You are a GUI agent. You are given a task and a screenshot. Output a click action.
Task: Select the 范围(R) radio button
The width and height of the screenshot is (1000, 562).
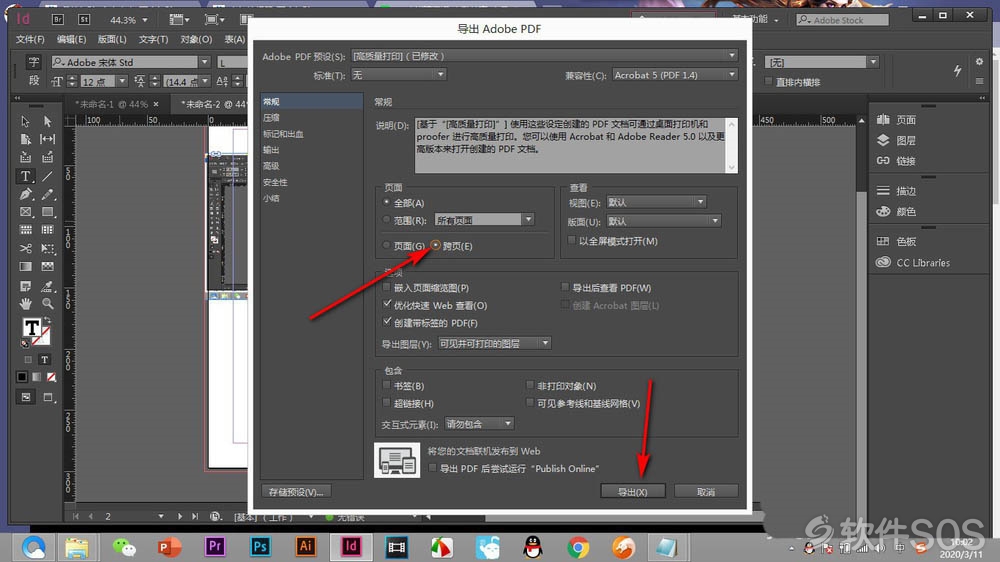(386, 219)
